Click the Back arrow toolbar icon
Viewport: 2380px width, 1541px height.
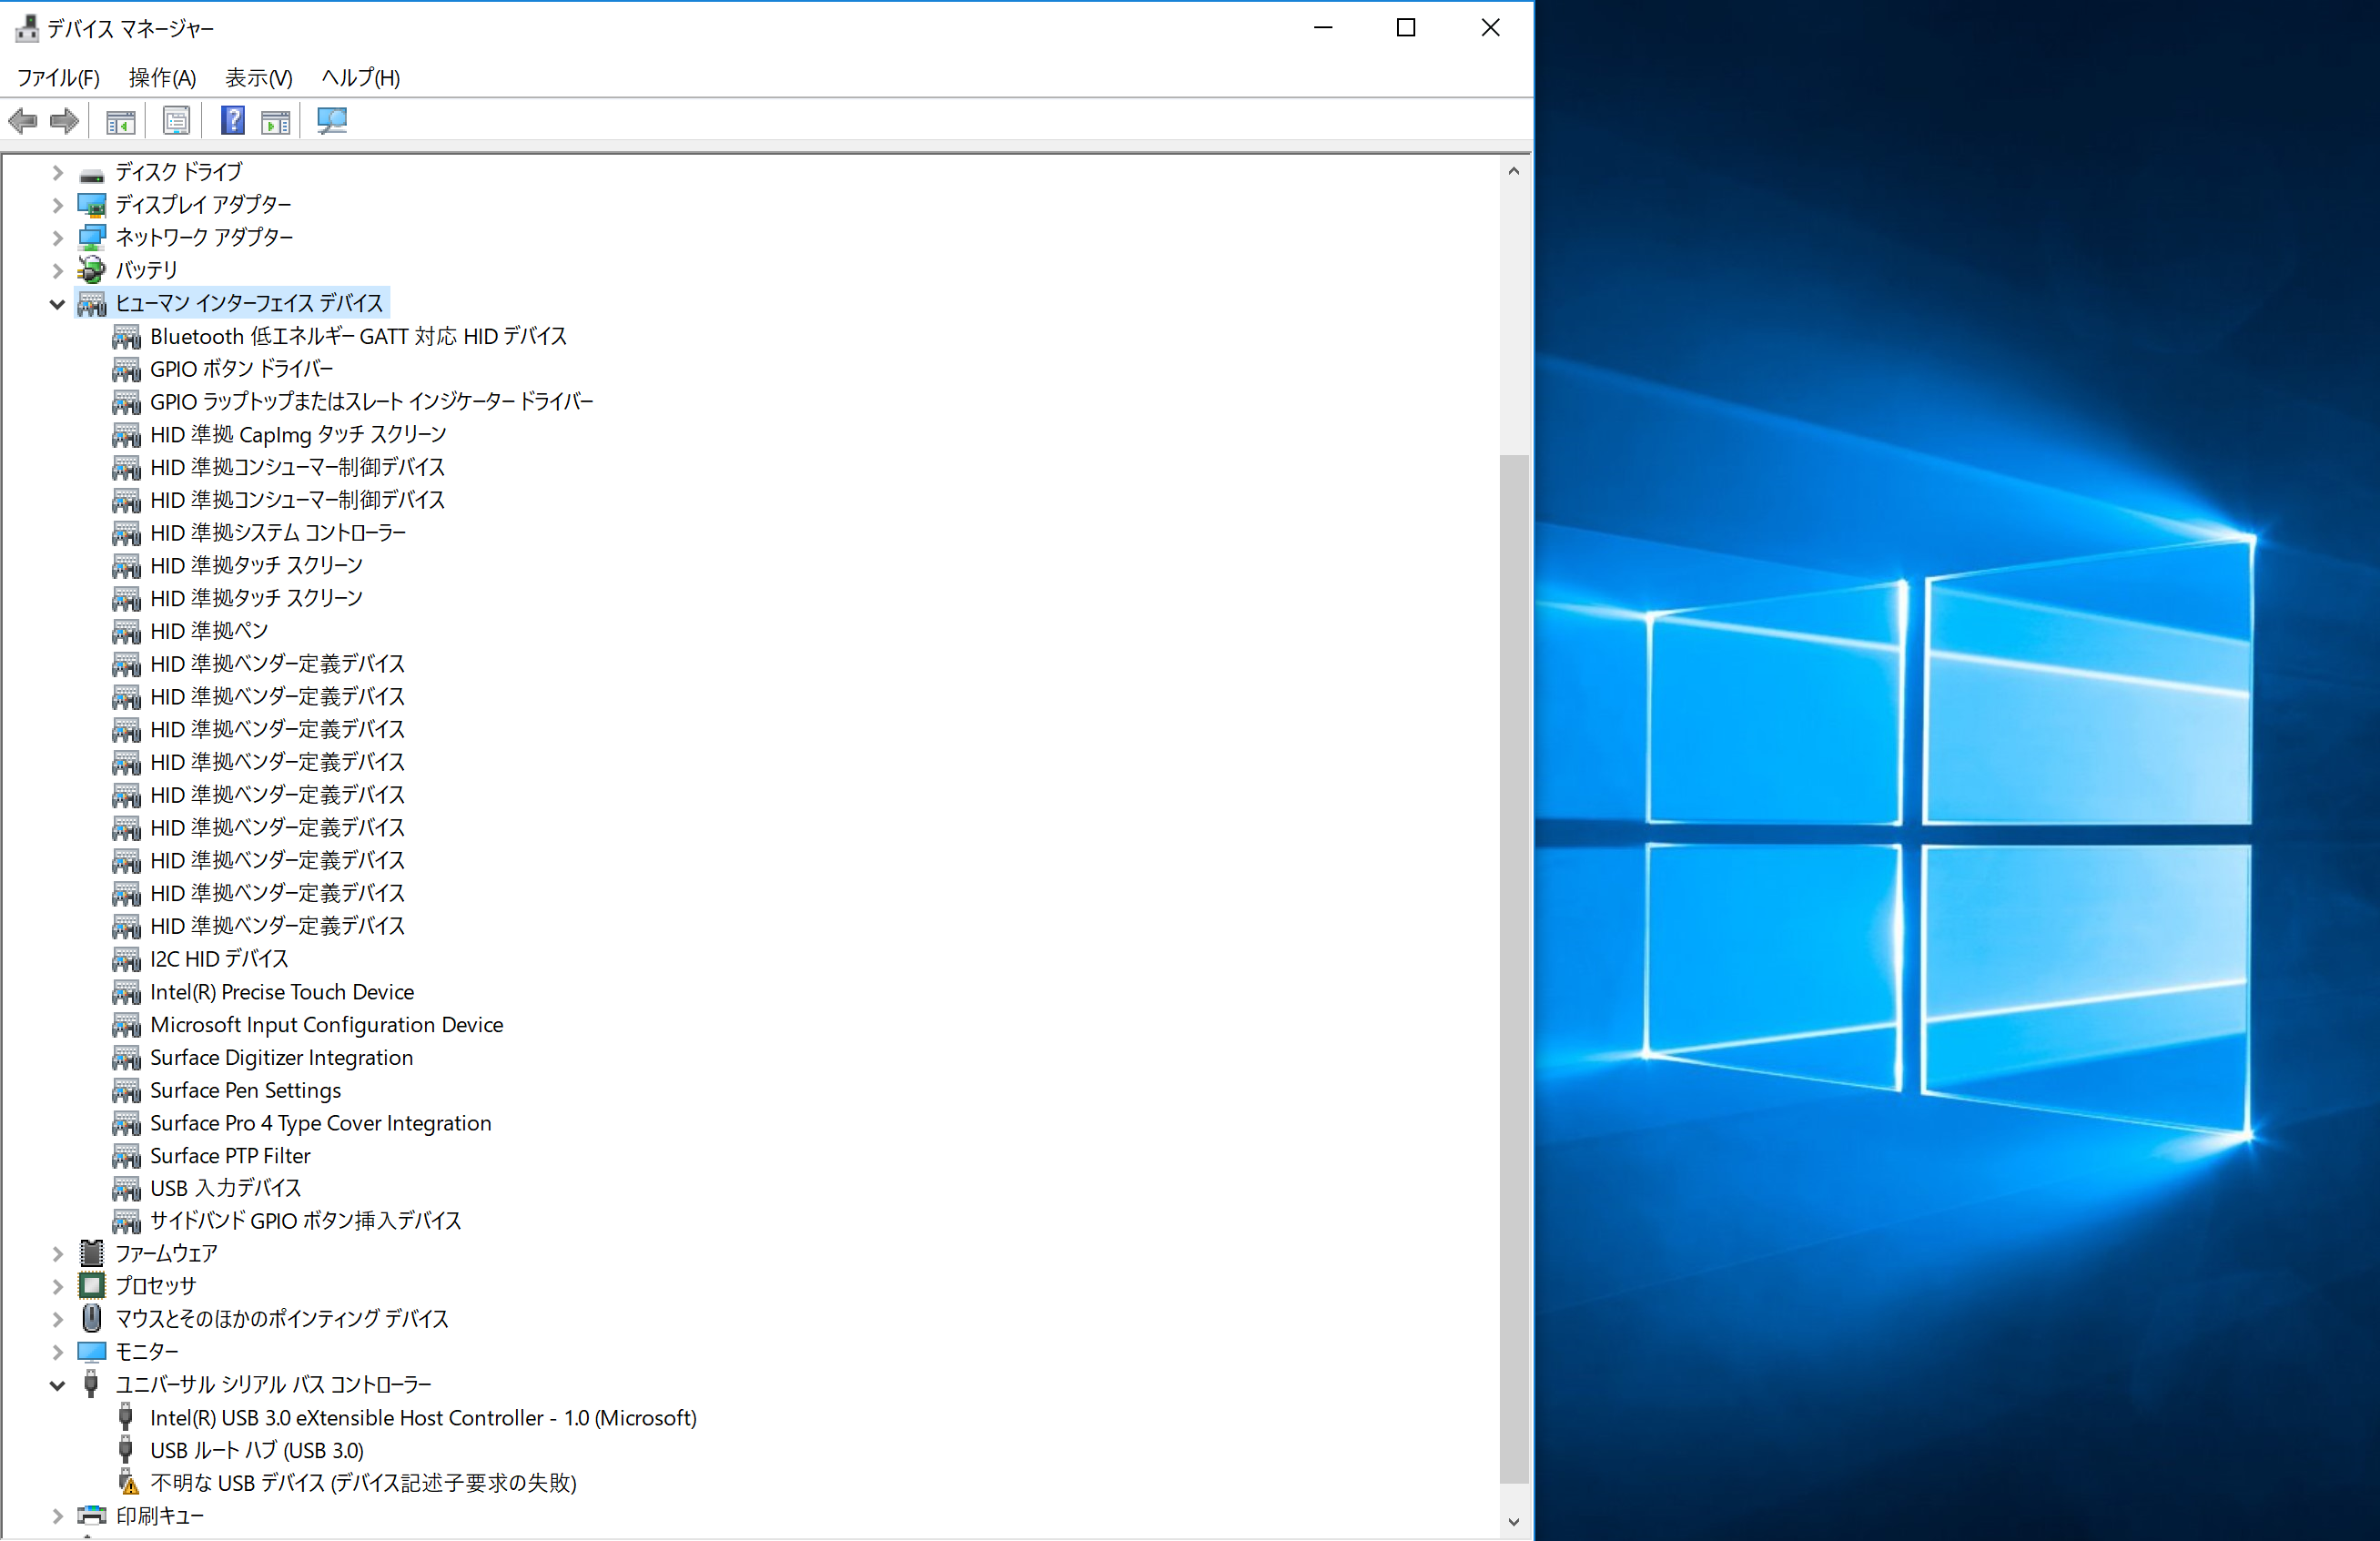pos(23,121)
